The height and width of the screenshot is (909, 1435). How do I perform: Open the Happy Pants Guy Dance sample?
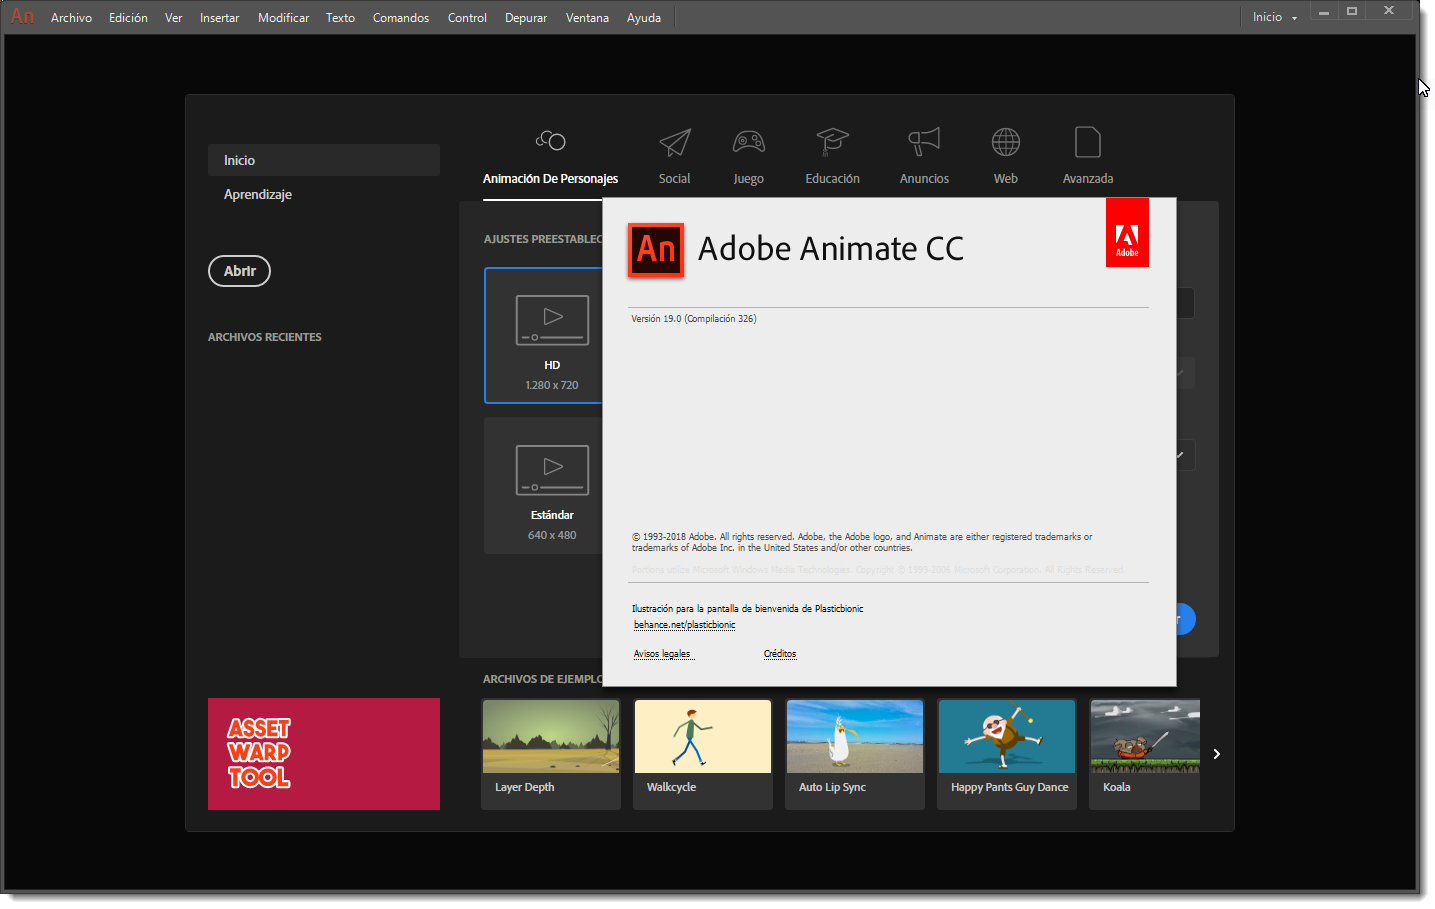[1007, 754]
